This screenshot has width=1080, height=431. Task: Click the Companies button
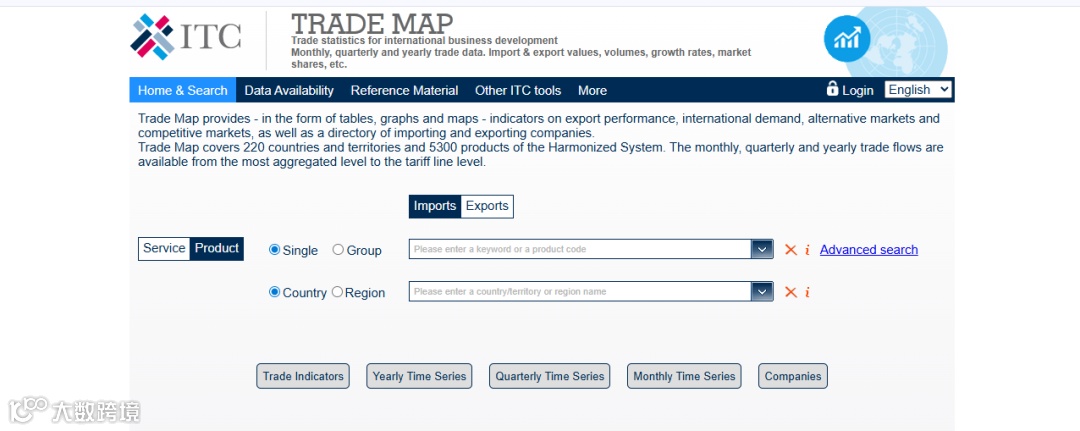pos(793,376)
